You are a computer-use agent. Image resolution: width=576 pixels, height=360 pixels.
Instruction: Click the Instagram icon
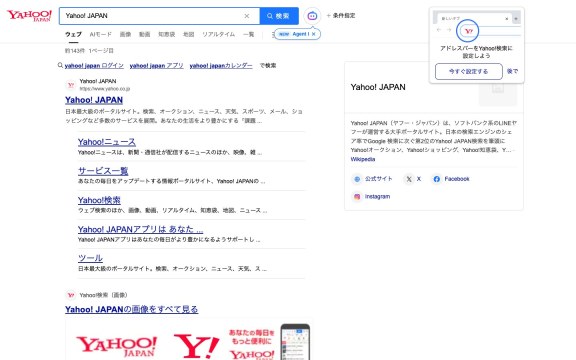357,197
